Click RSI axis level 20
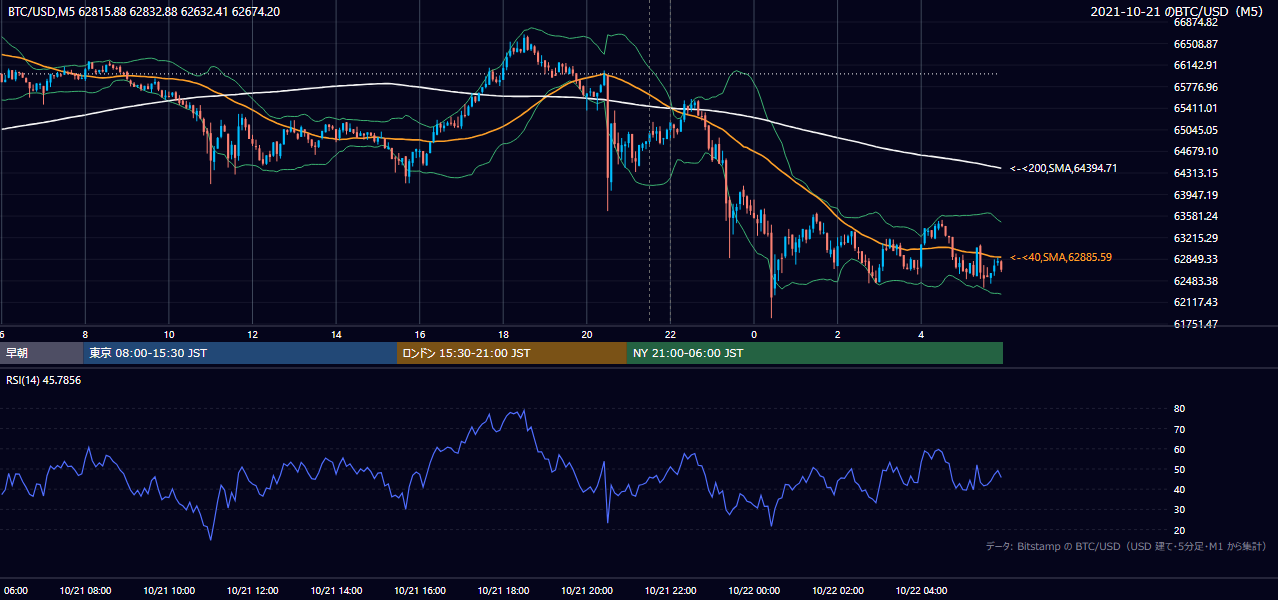1278x600 pixels. pos(1179,530)
